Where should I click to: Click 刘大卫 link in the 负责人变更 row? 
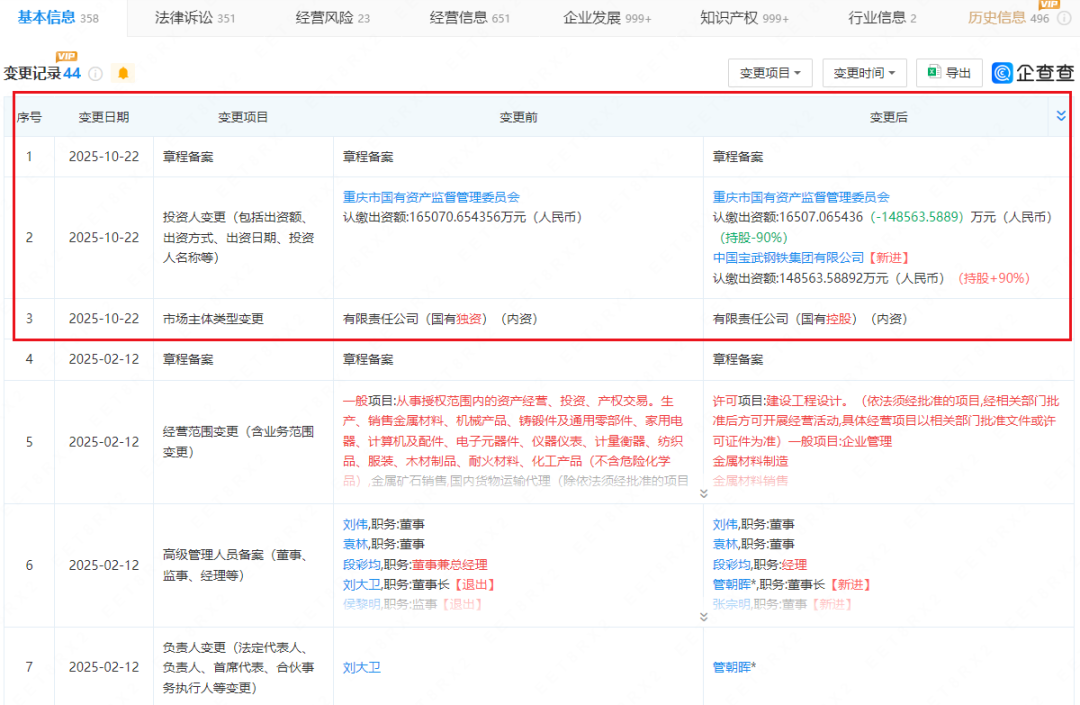(361, 667)
